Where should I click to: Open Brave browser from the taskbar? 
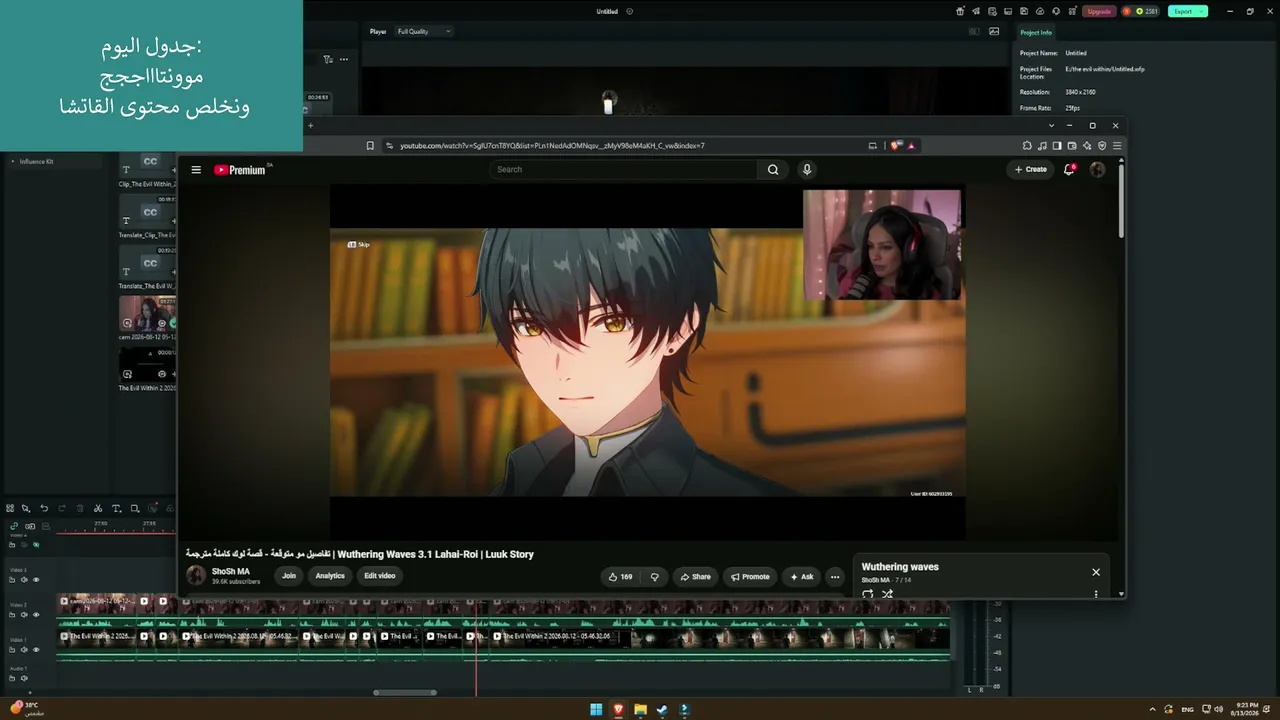618,710
